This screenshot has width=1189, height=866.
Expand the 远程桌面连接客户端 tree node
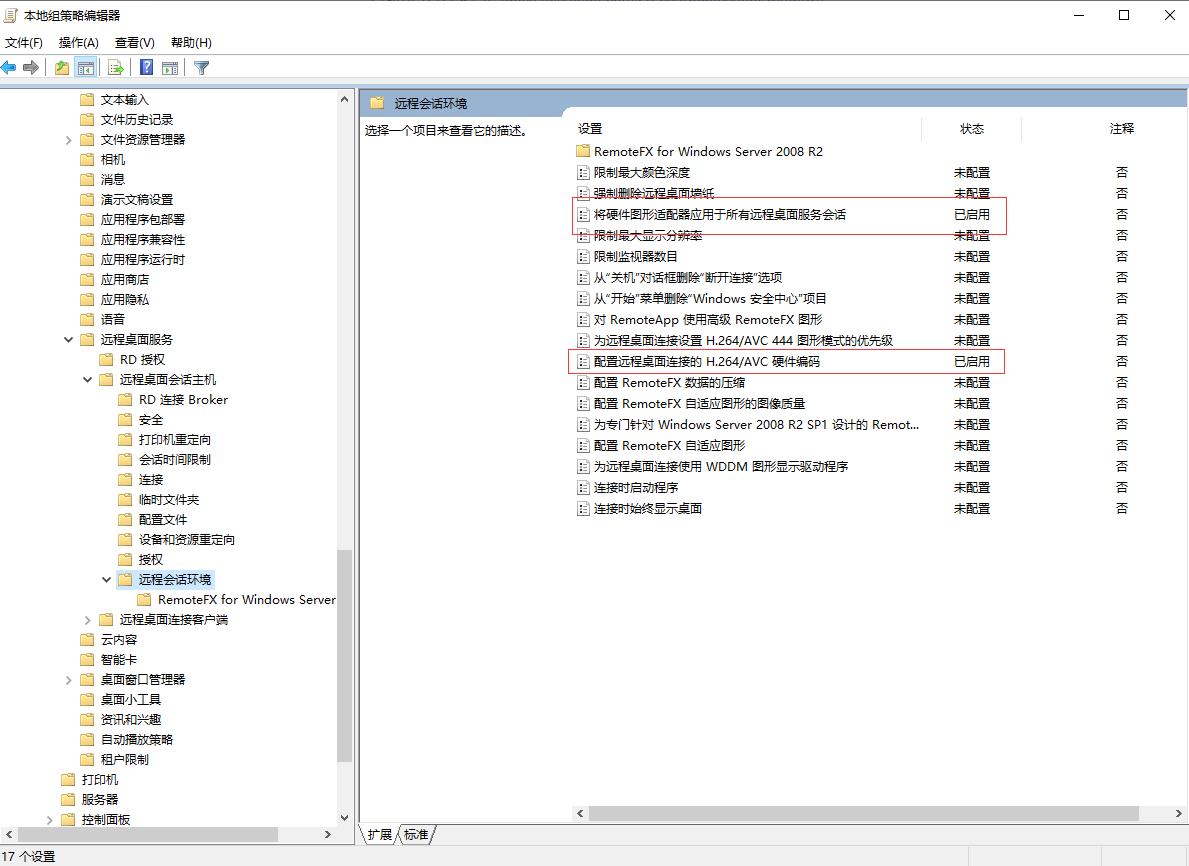(87, 620)
